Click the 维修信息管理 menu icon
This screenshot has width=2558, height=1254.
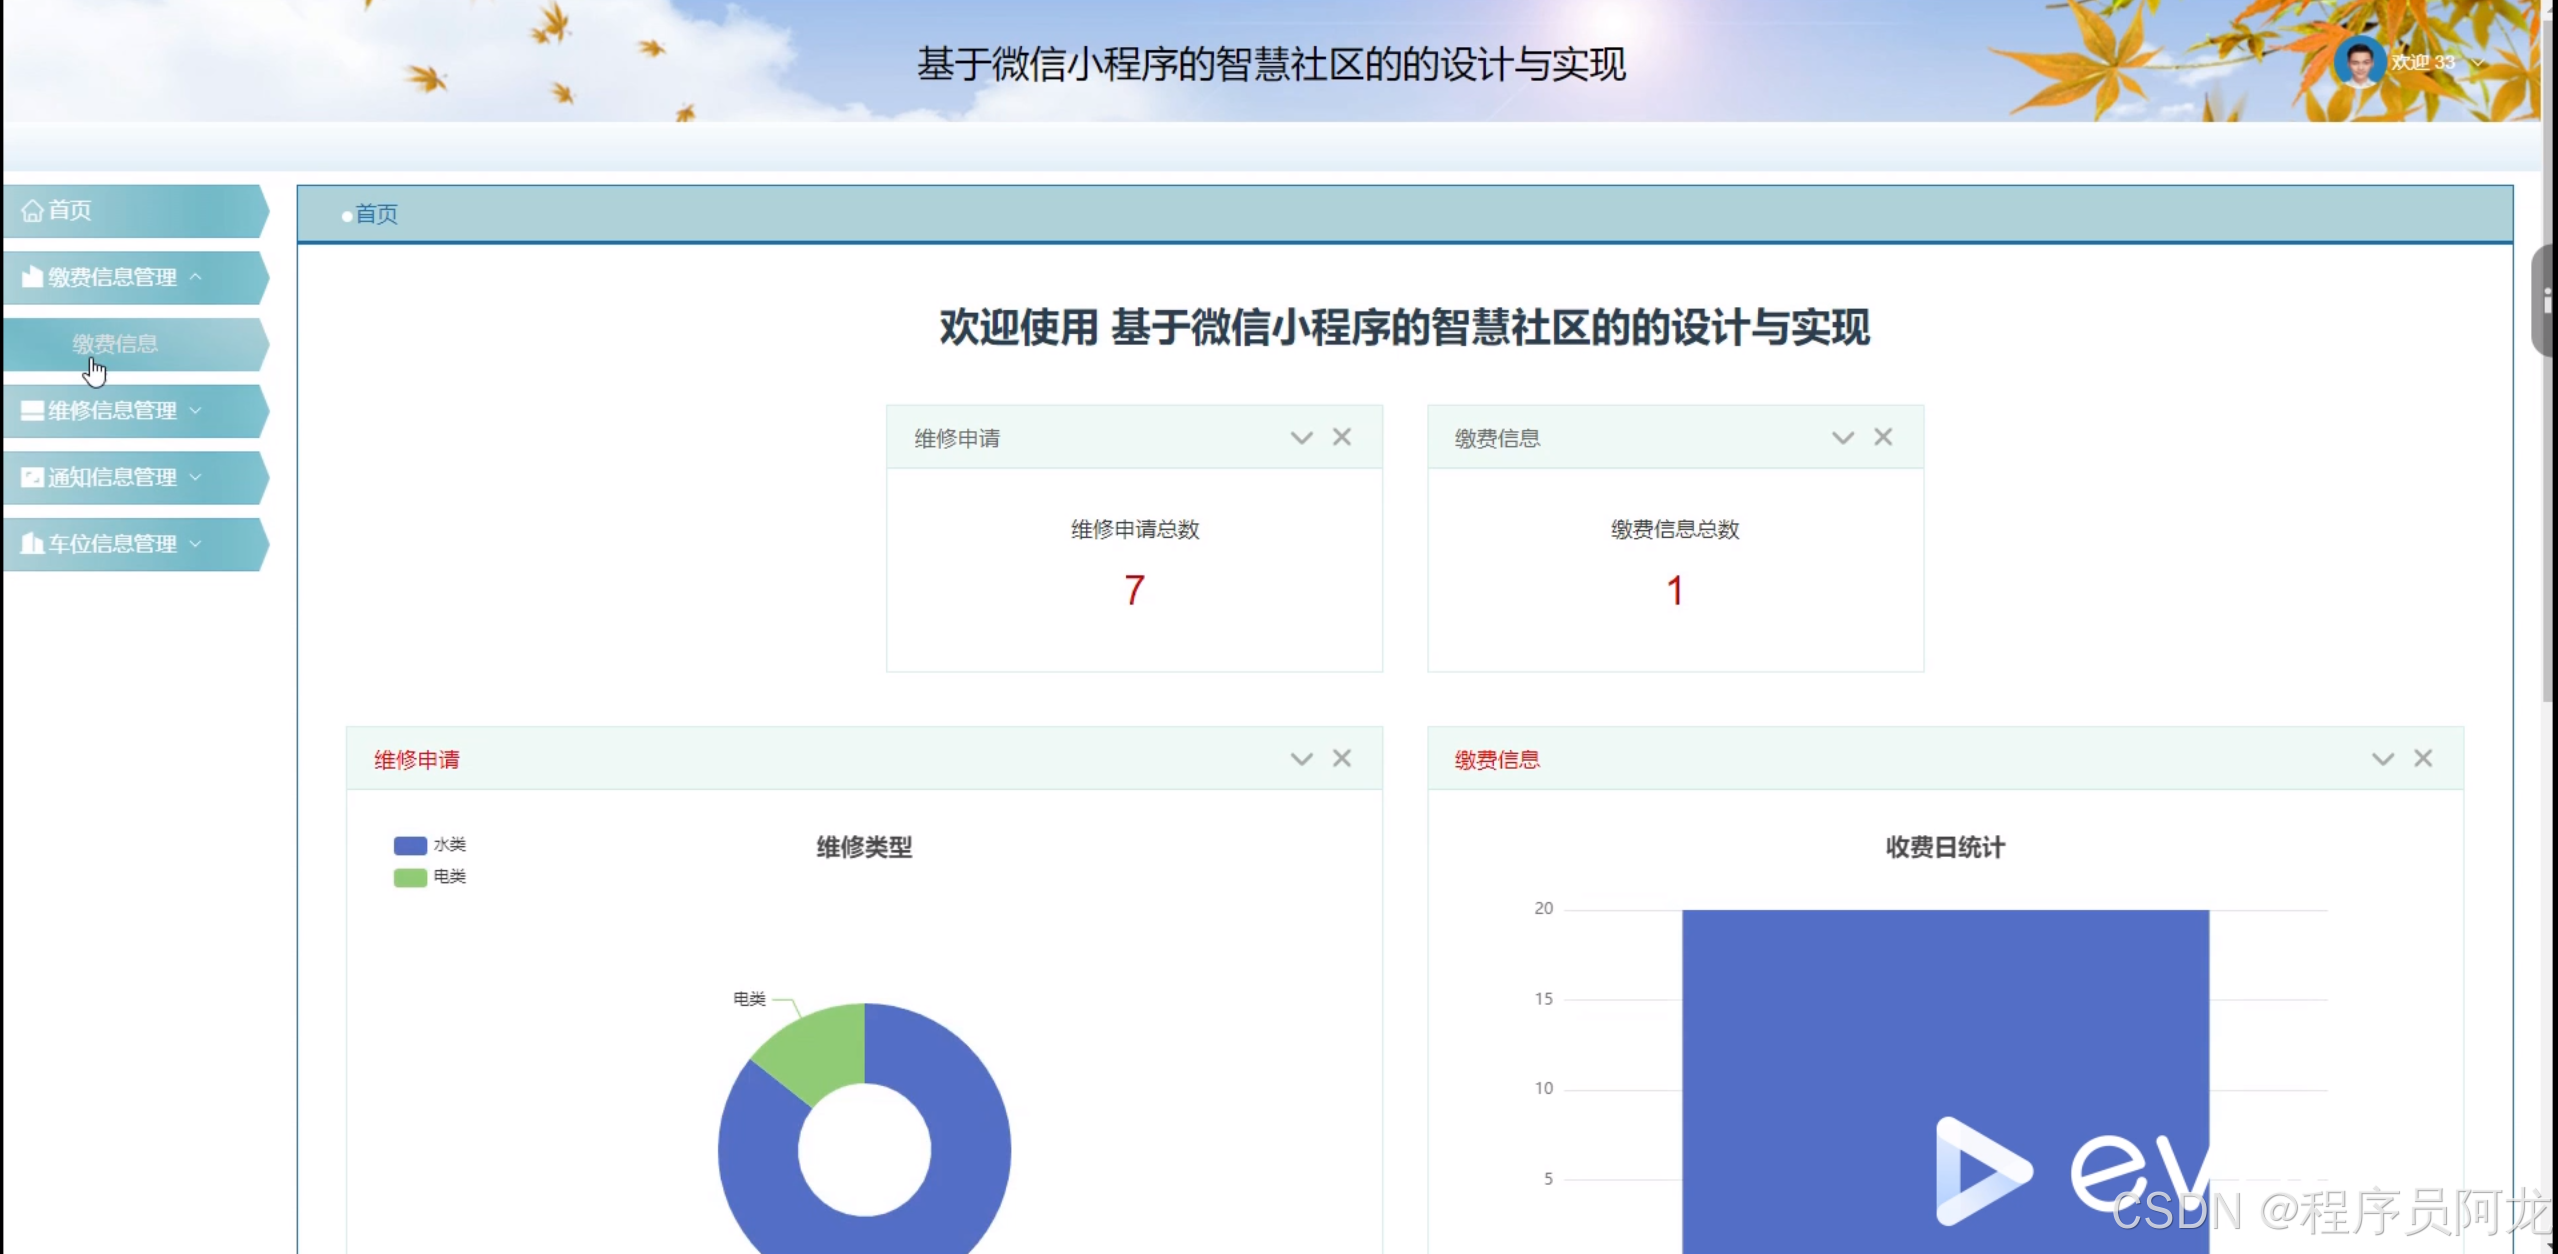click(32, 411)
